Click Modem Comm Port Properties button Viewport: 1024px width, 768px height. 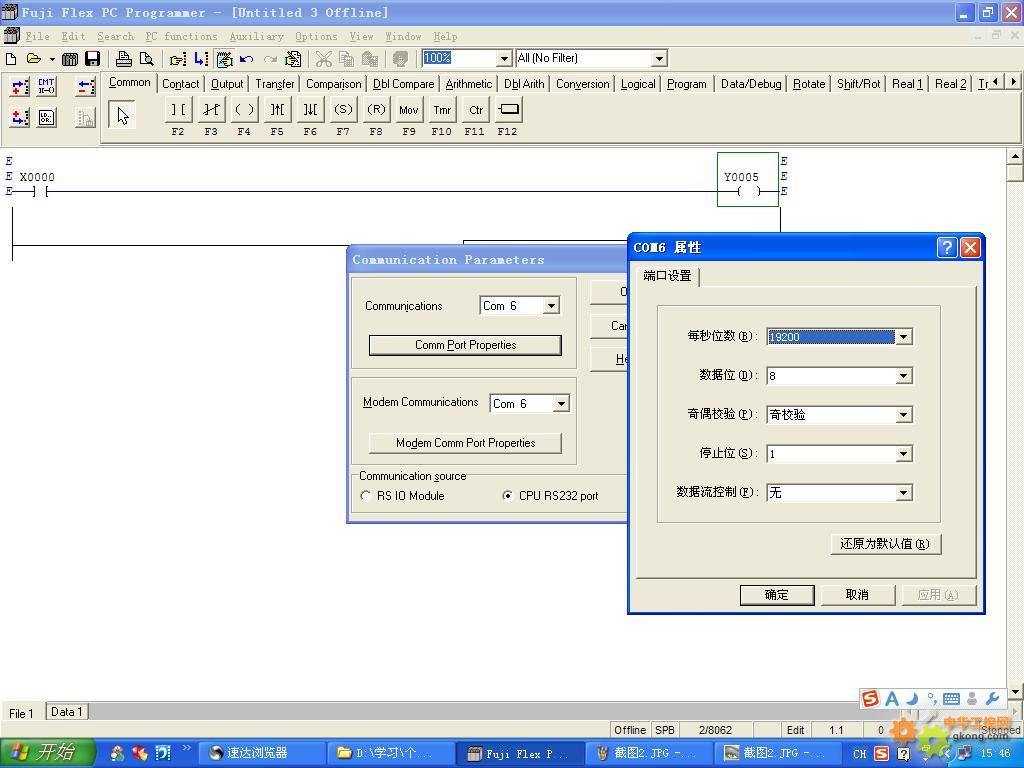(465, 443)
